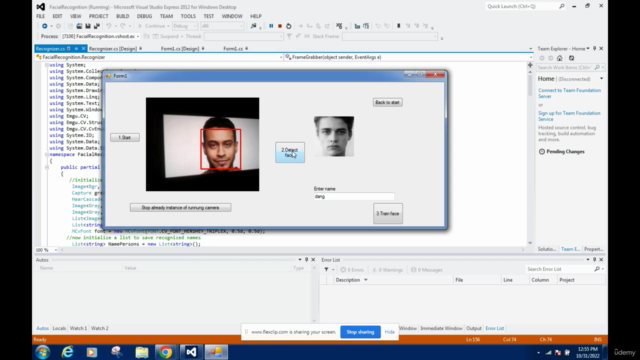Open the Description column filter dropdown

(366, 280)
